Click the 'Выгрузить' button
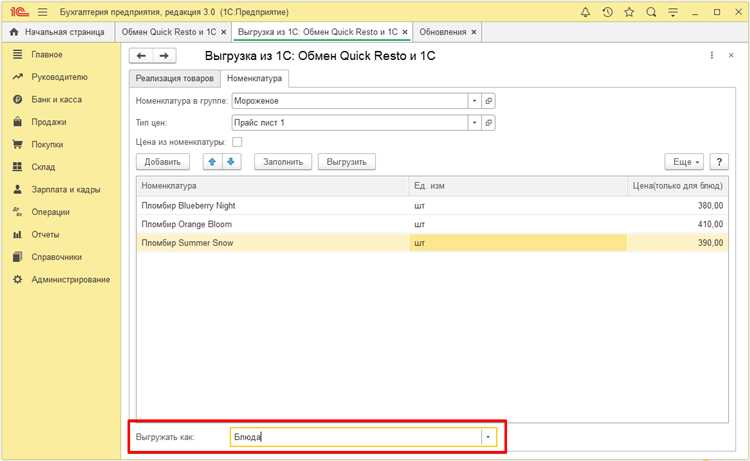The width and height of the screenshot is (750, 461). 346,162
